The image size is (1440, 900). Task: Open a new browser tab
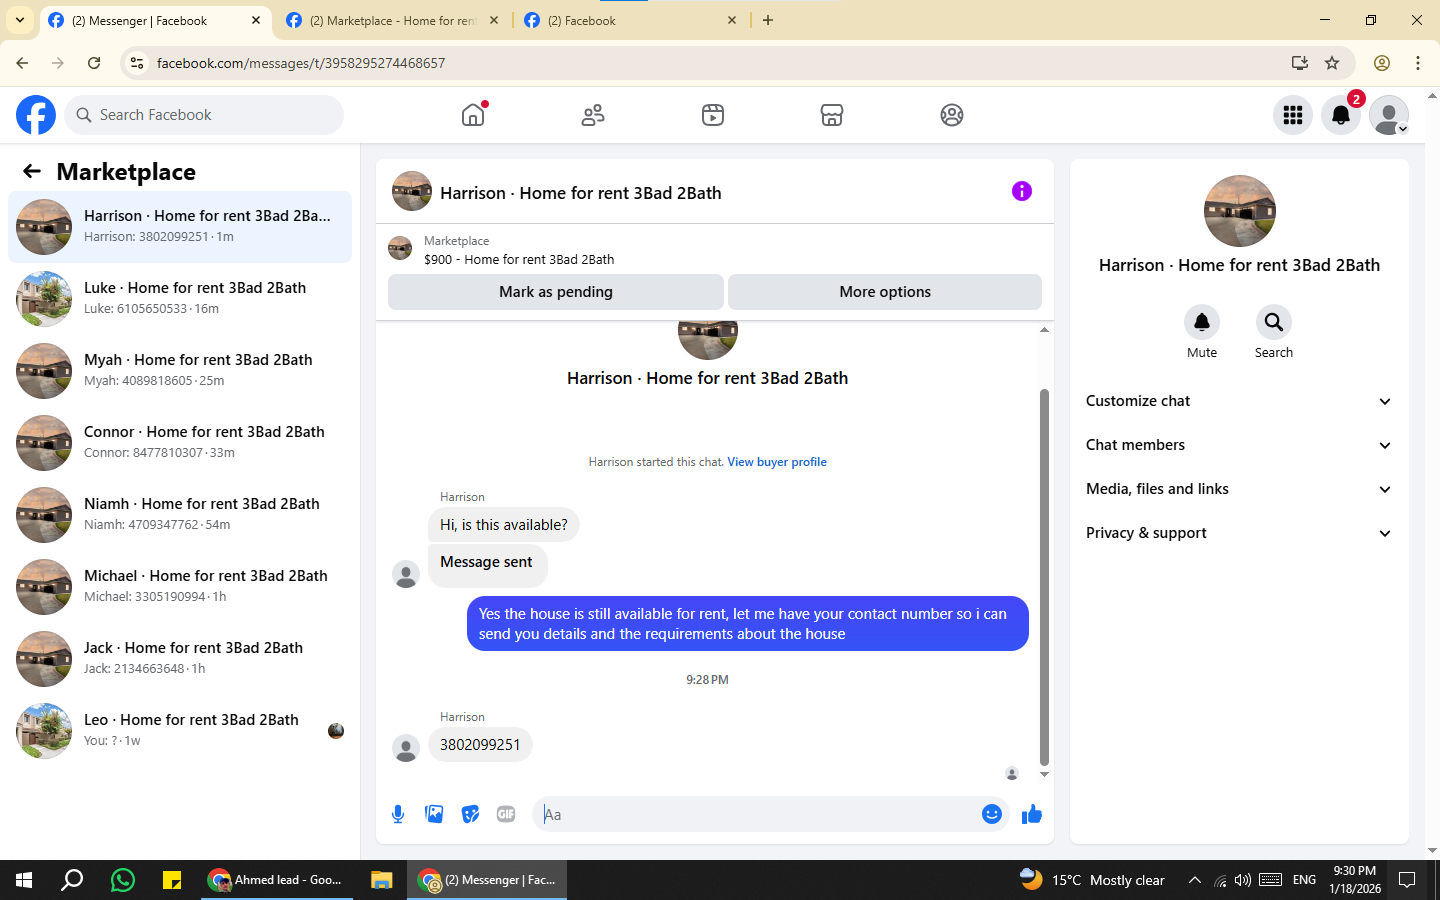click(x=768, y=20)
